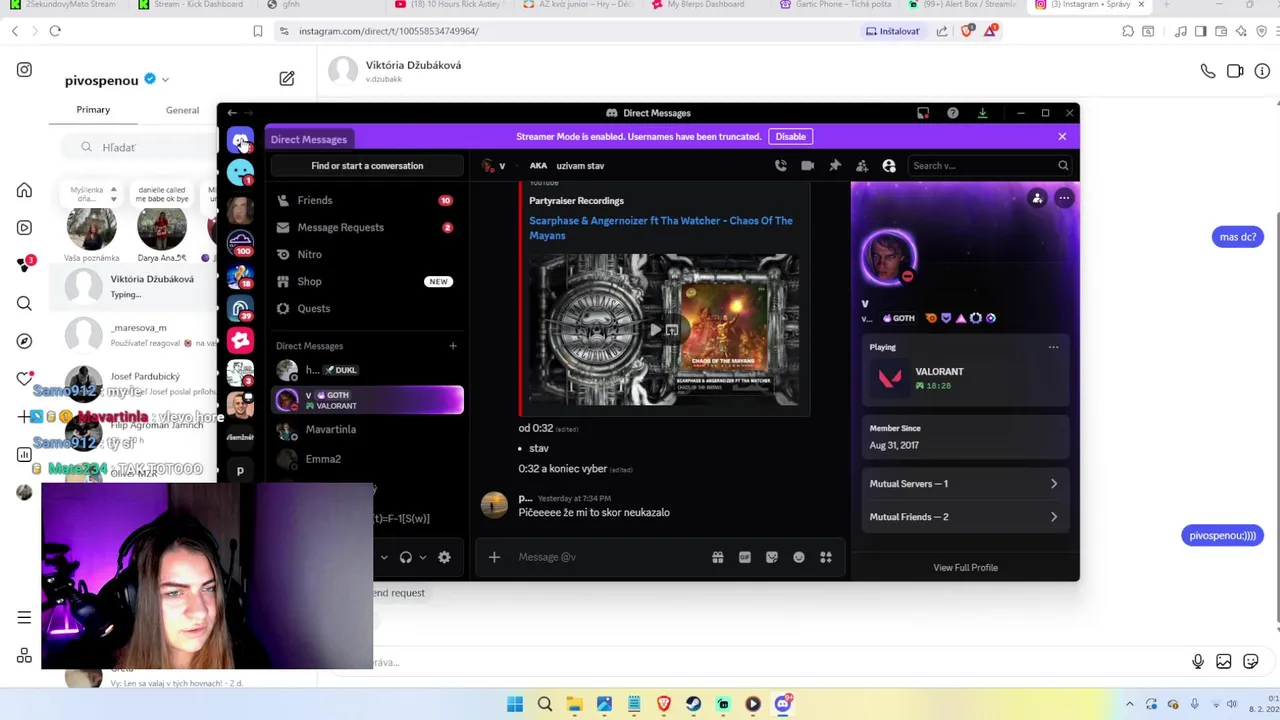The height and width of the screenshot is (720, 1280).
Task: Send a gift from Discord message bar
Action: click(x=717, y=557)
